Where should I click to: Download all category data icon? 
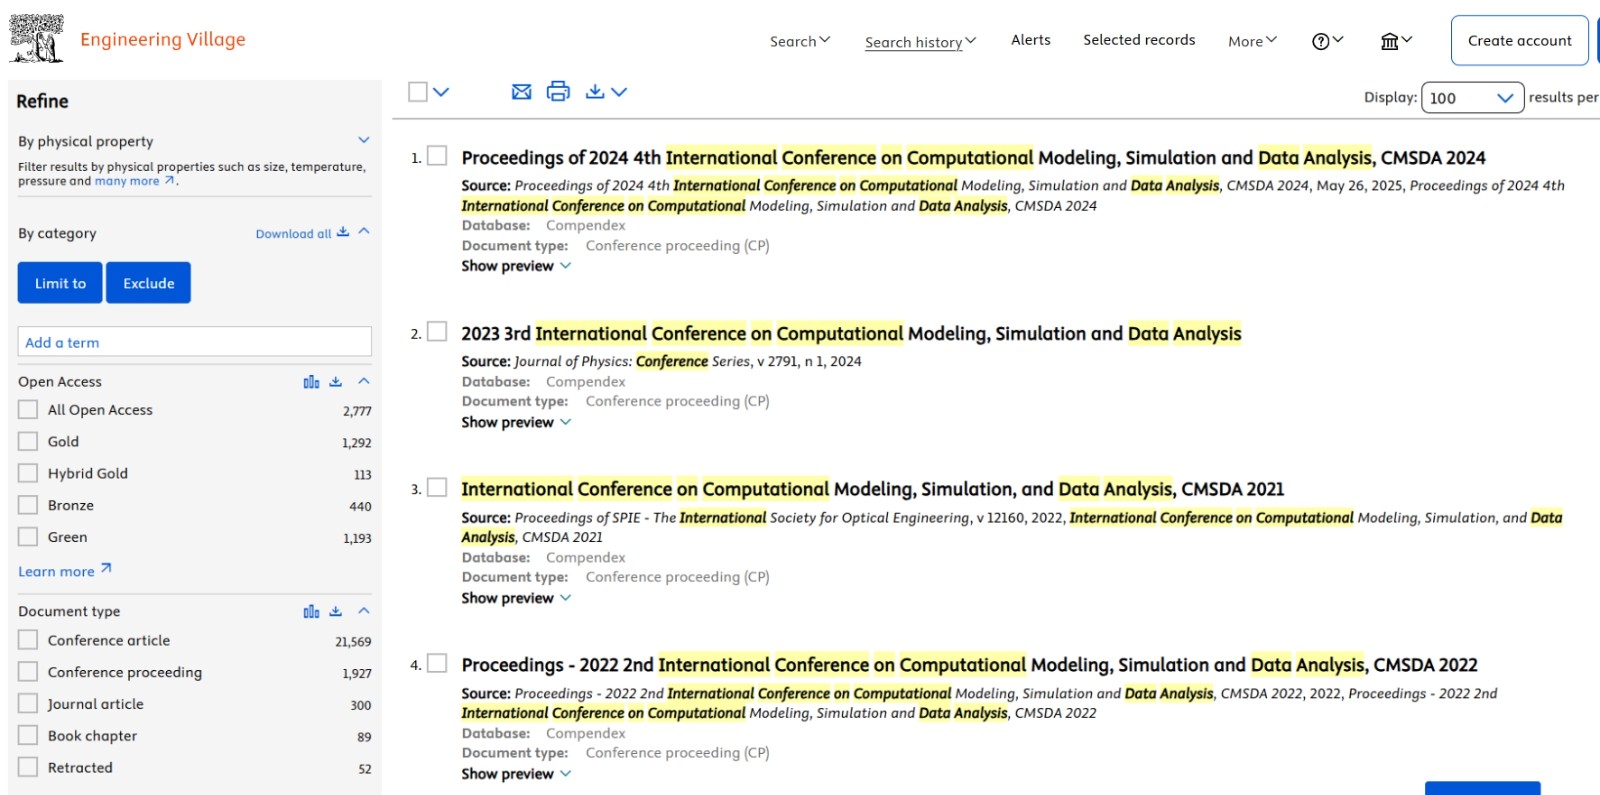coord(343,232)
